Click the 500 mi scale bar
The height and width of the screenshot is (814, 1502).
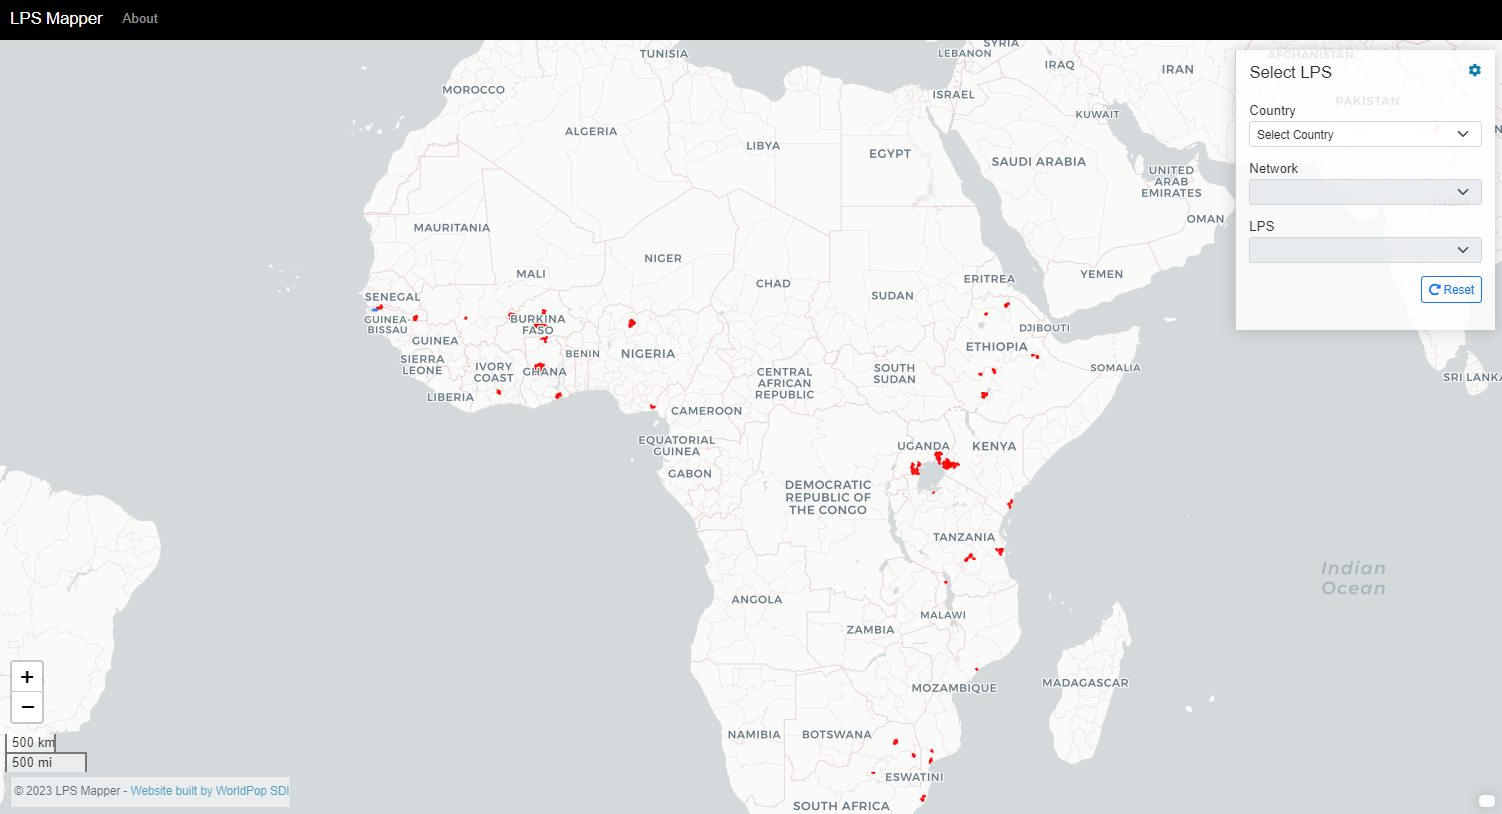coord(31,762)
